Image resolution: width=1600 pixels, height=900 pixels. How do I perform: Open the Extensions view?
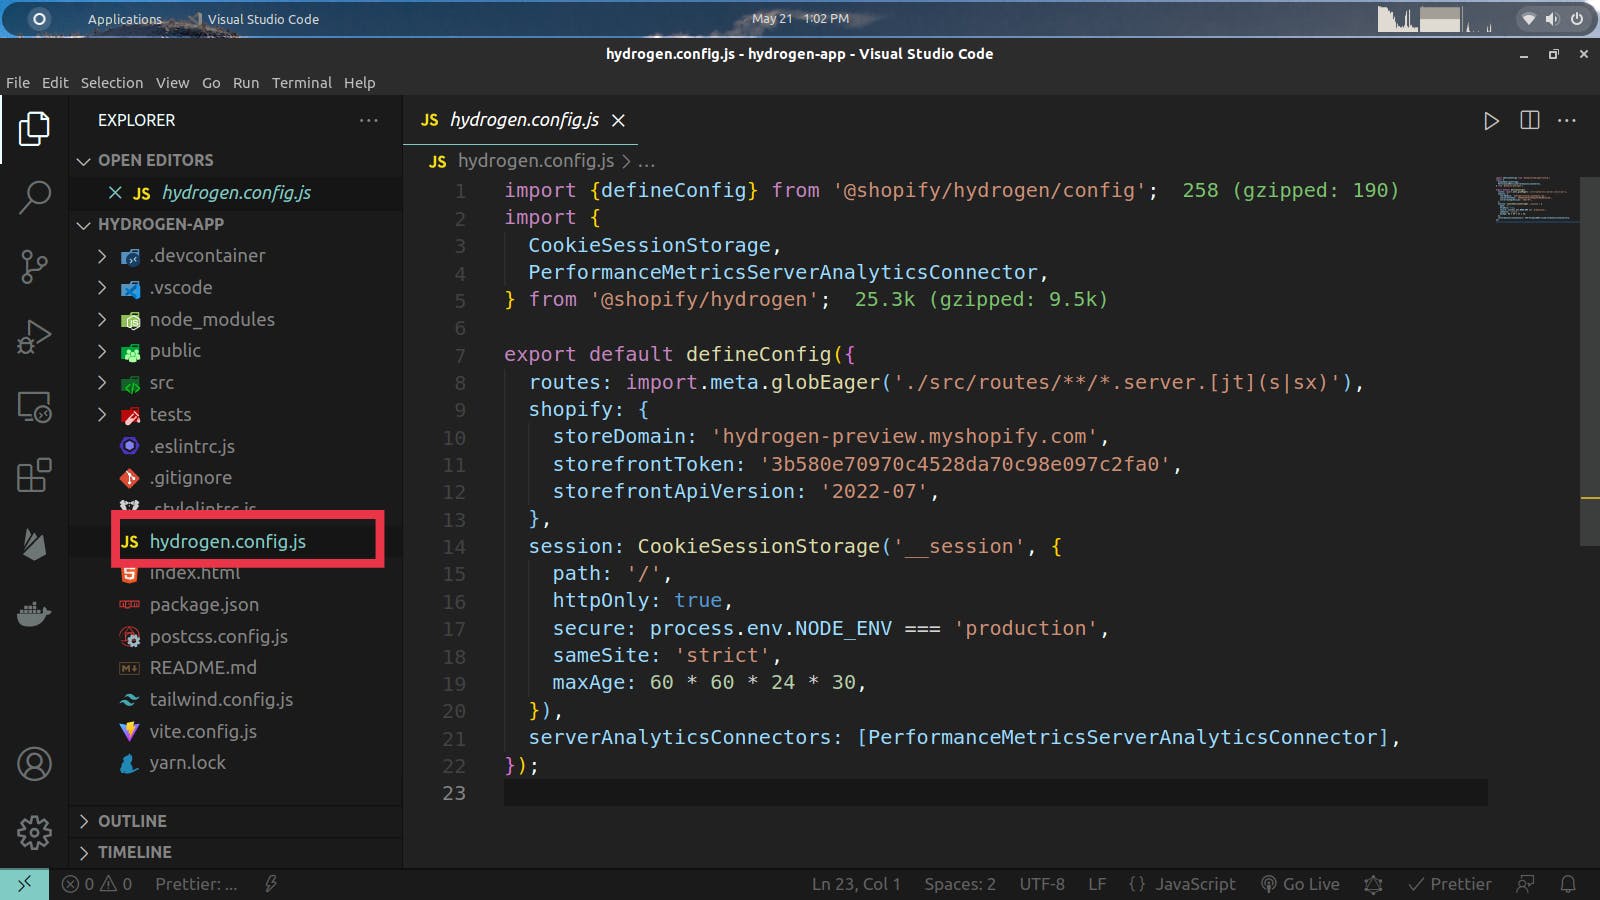34,475
